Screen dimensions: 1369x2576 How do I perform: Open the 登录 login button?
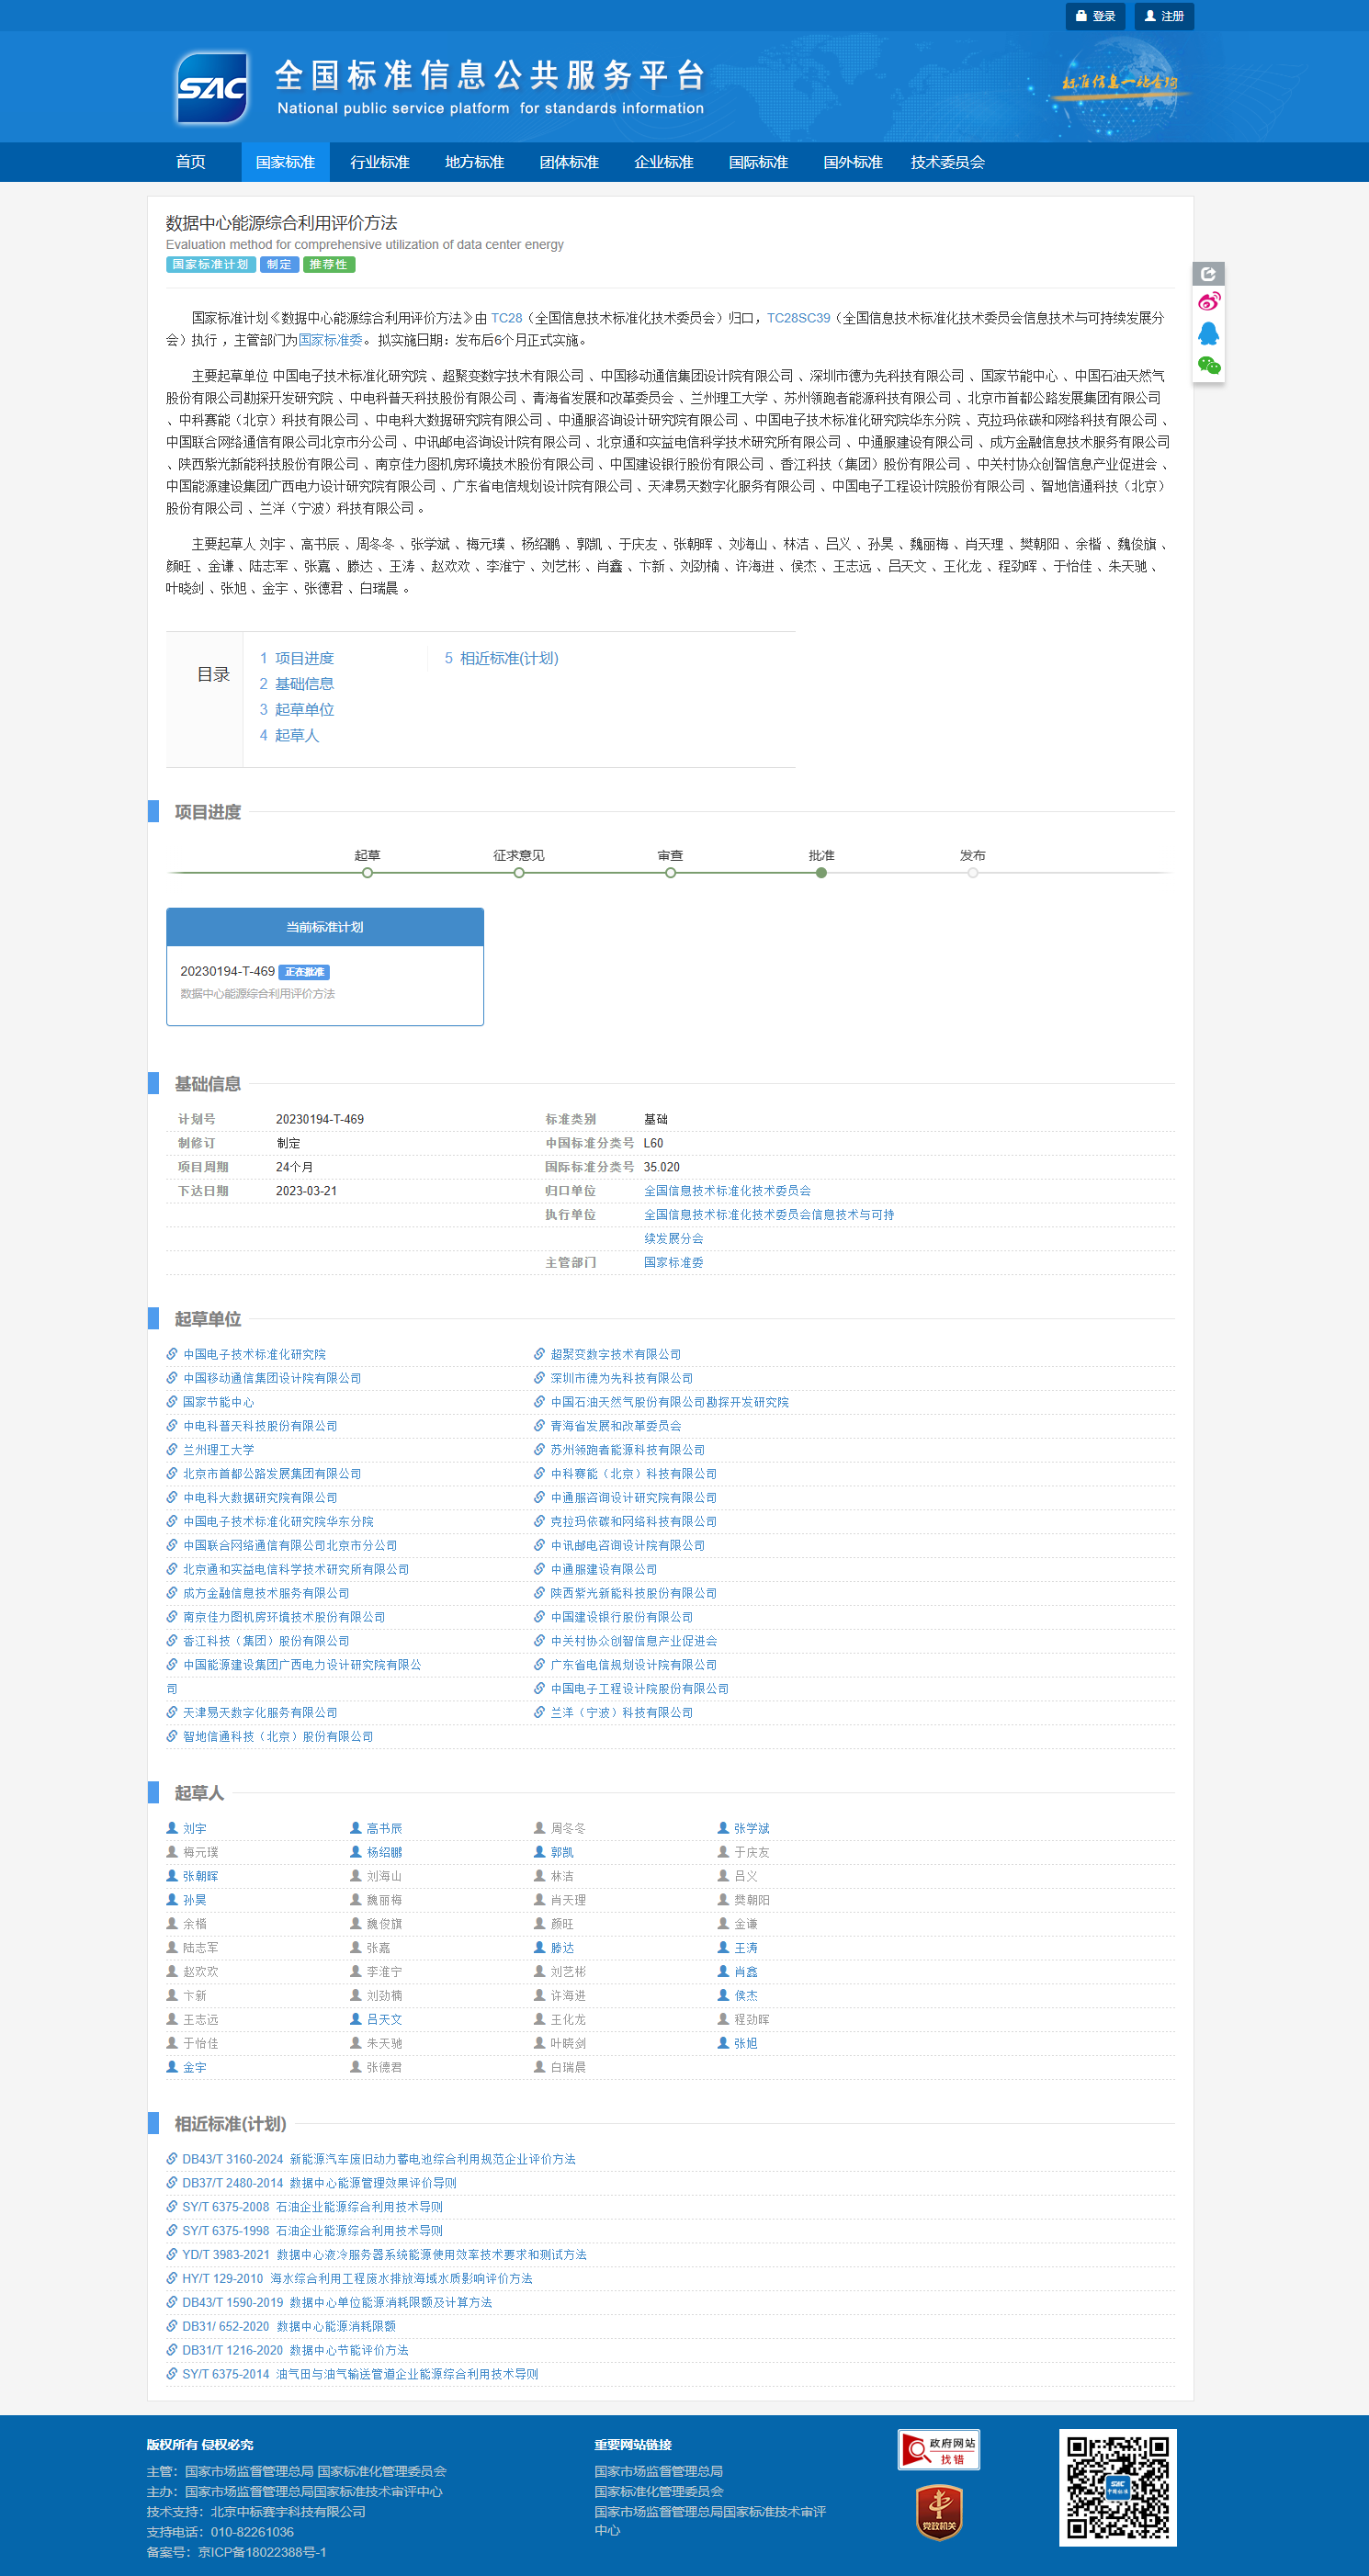click(x=1095, y=16)
